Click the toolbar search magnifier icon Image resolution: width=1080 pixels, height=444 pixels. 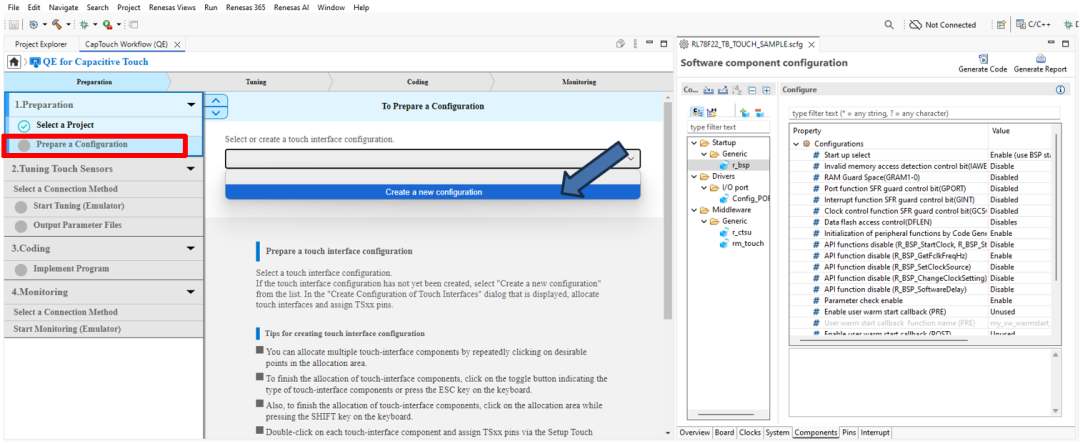889,25
